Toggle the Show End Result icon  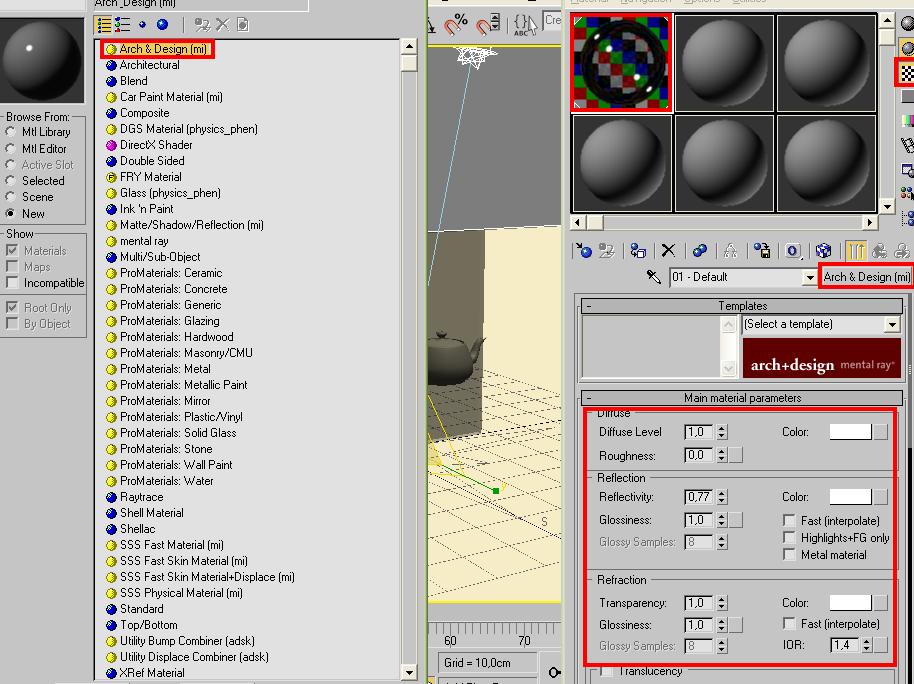click(x=856, y=251)
